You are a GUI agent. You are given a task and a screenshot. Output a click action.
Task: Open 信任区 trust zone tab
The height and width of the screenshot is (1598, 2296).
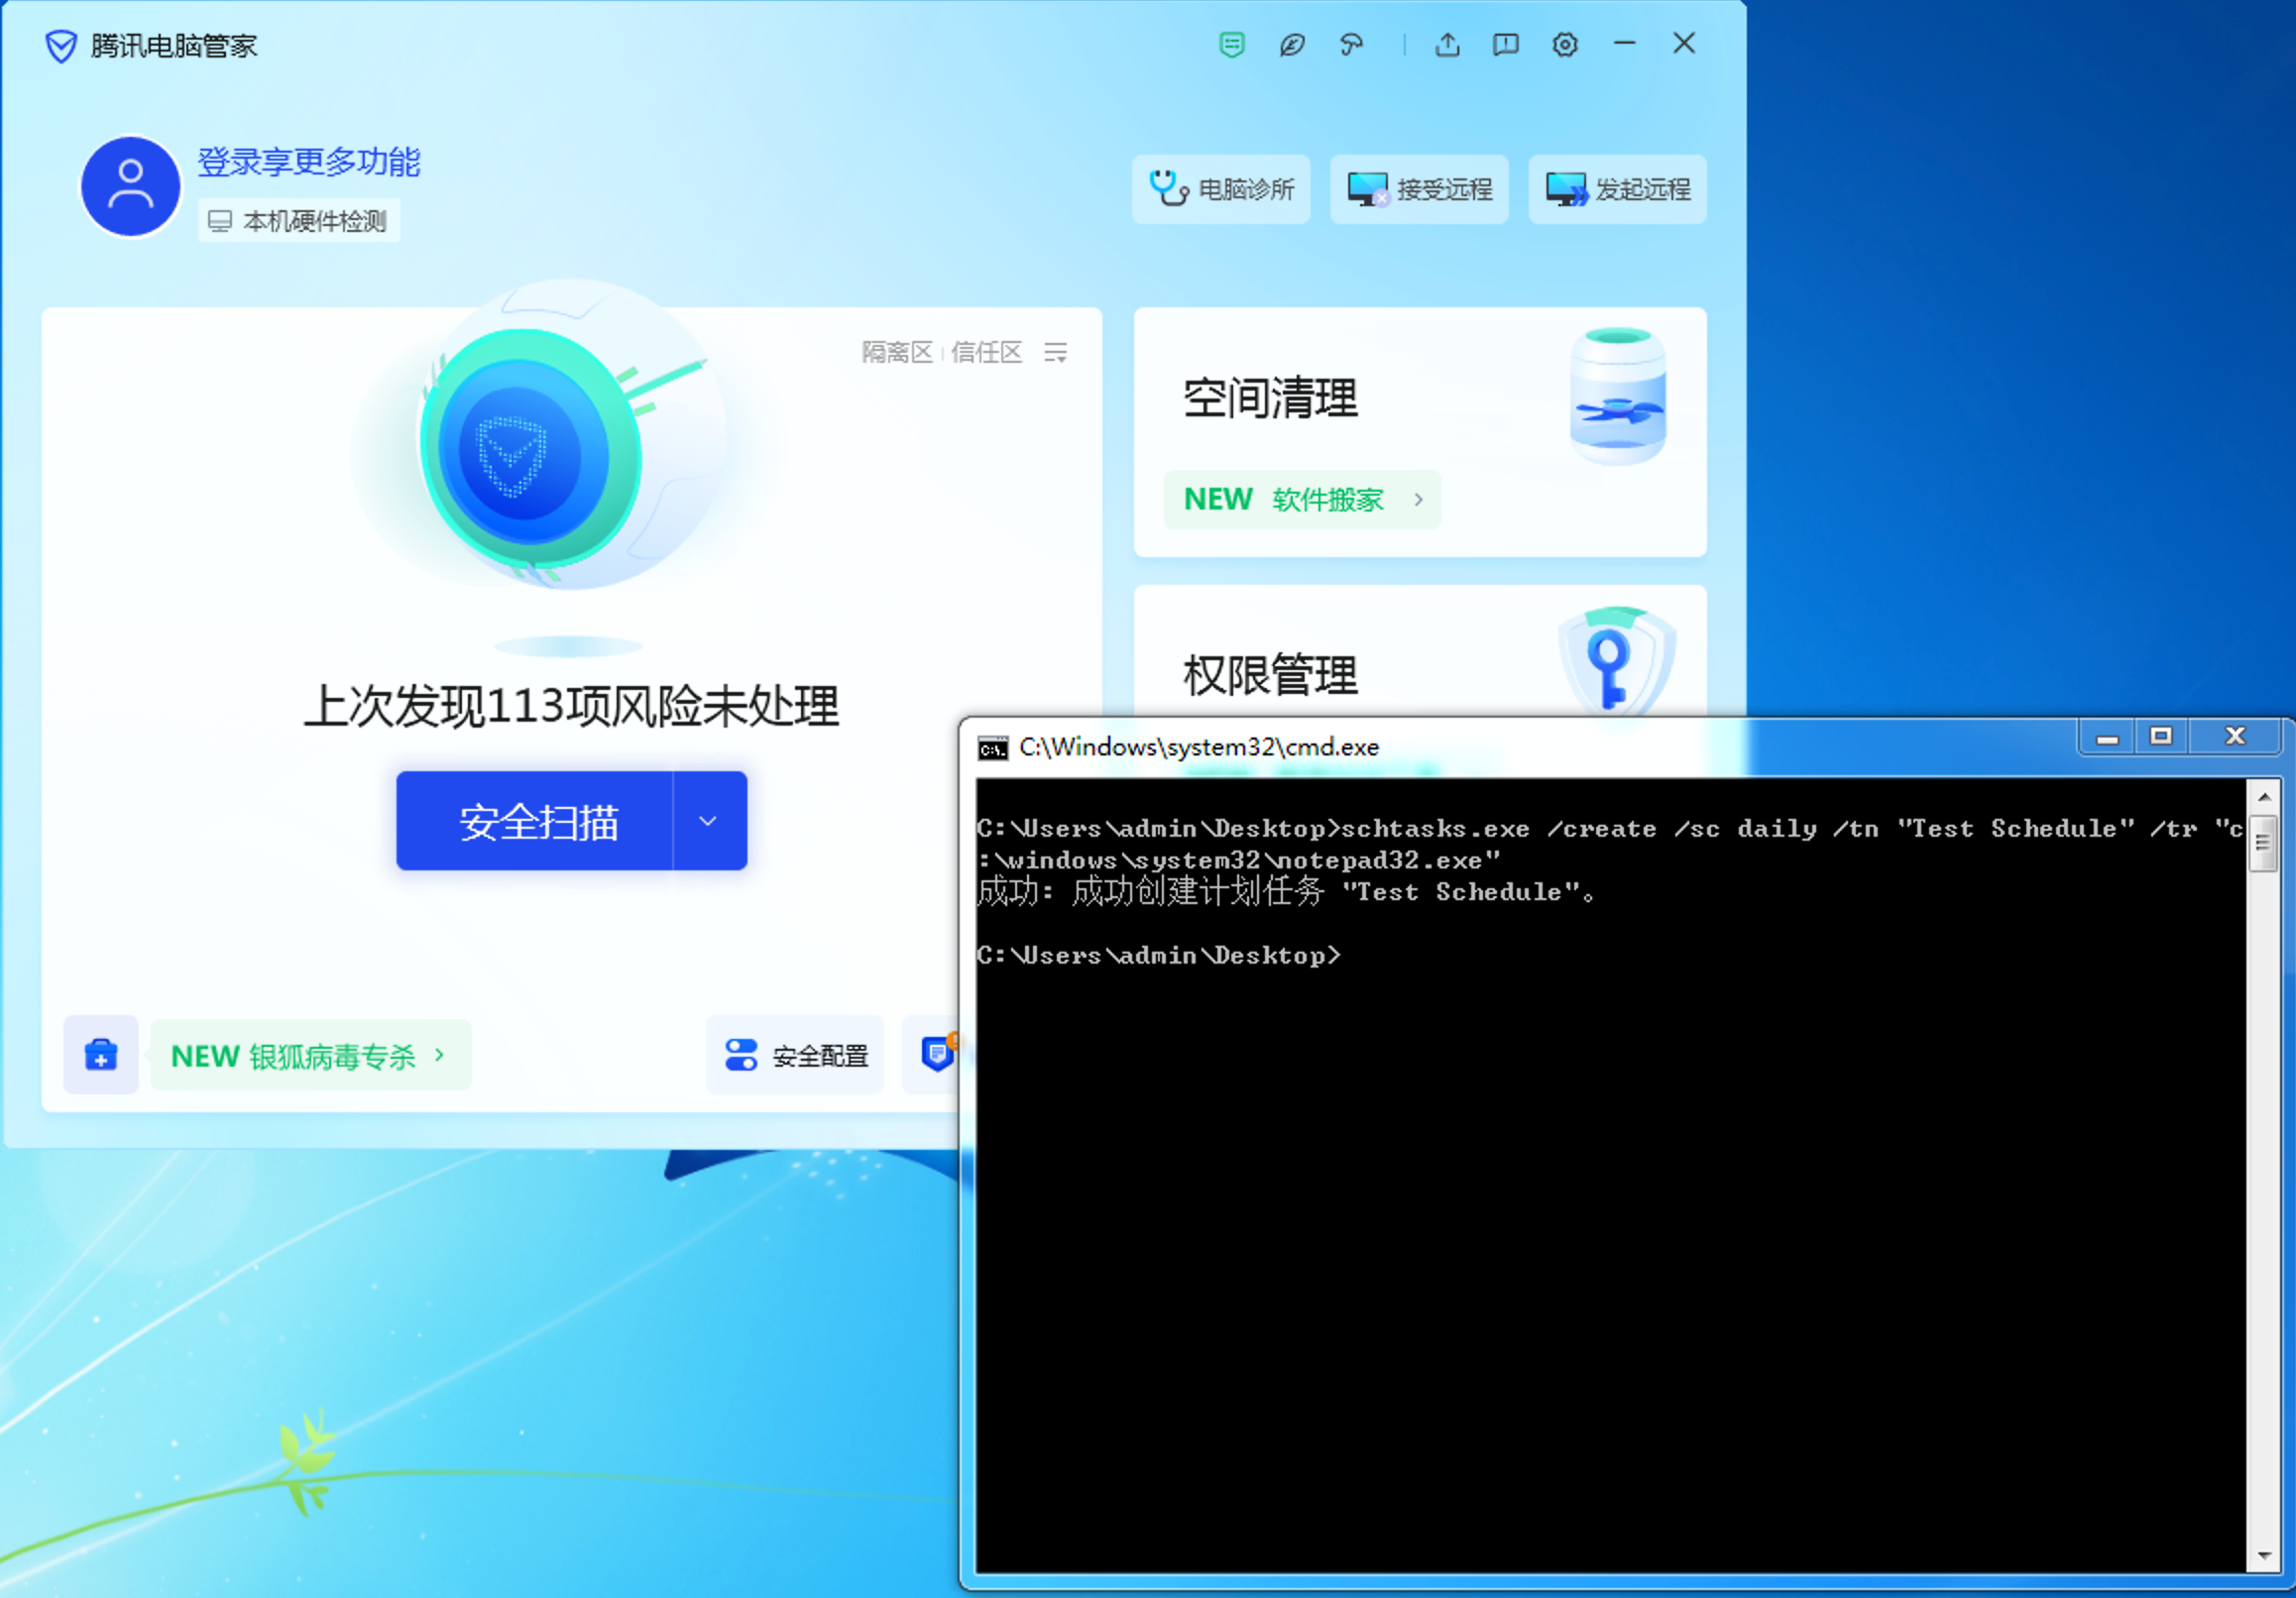[x=986, y=352]
